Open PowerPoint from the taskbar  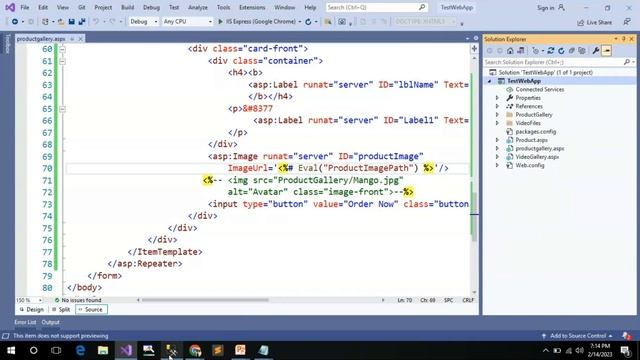[x=240, y=350]
